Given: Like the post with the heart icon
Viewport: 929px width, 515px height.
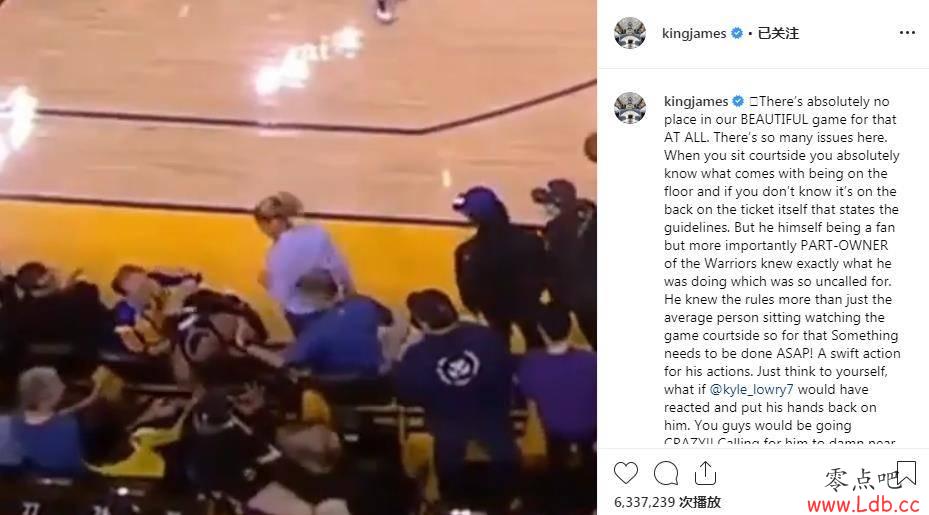Looking at the screenshot, I should (626, 473).
